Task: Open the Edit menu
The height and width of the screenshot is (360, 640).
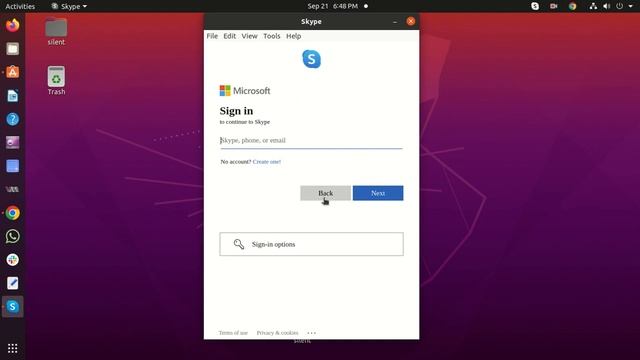Action: (x=229, y=36)
